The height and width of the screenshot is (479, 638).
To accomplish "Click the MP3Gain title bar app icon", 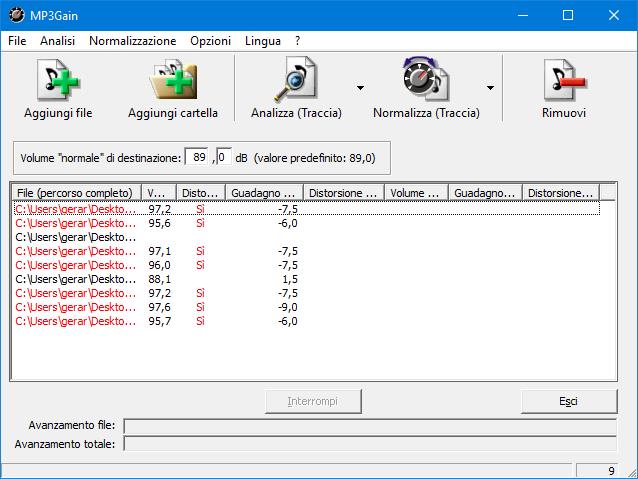I will 16,15.
